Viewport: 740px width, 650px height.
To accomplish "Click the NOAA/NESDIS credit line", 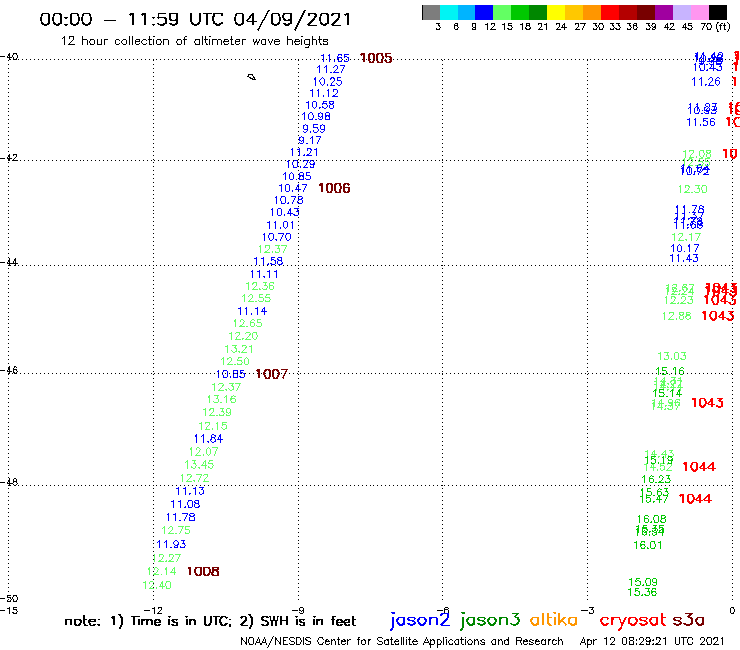I will coord(402,641).
